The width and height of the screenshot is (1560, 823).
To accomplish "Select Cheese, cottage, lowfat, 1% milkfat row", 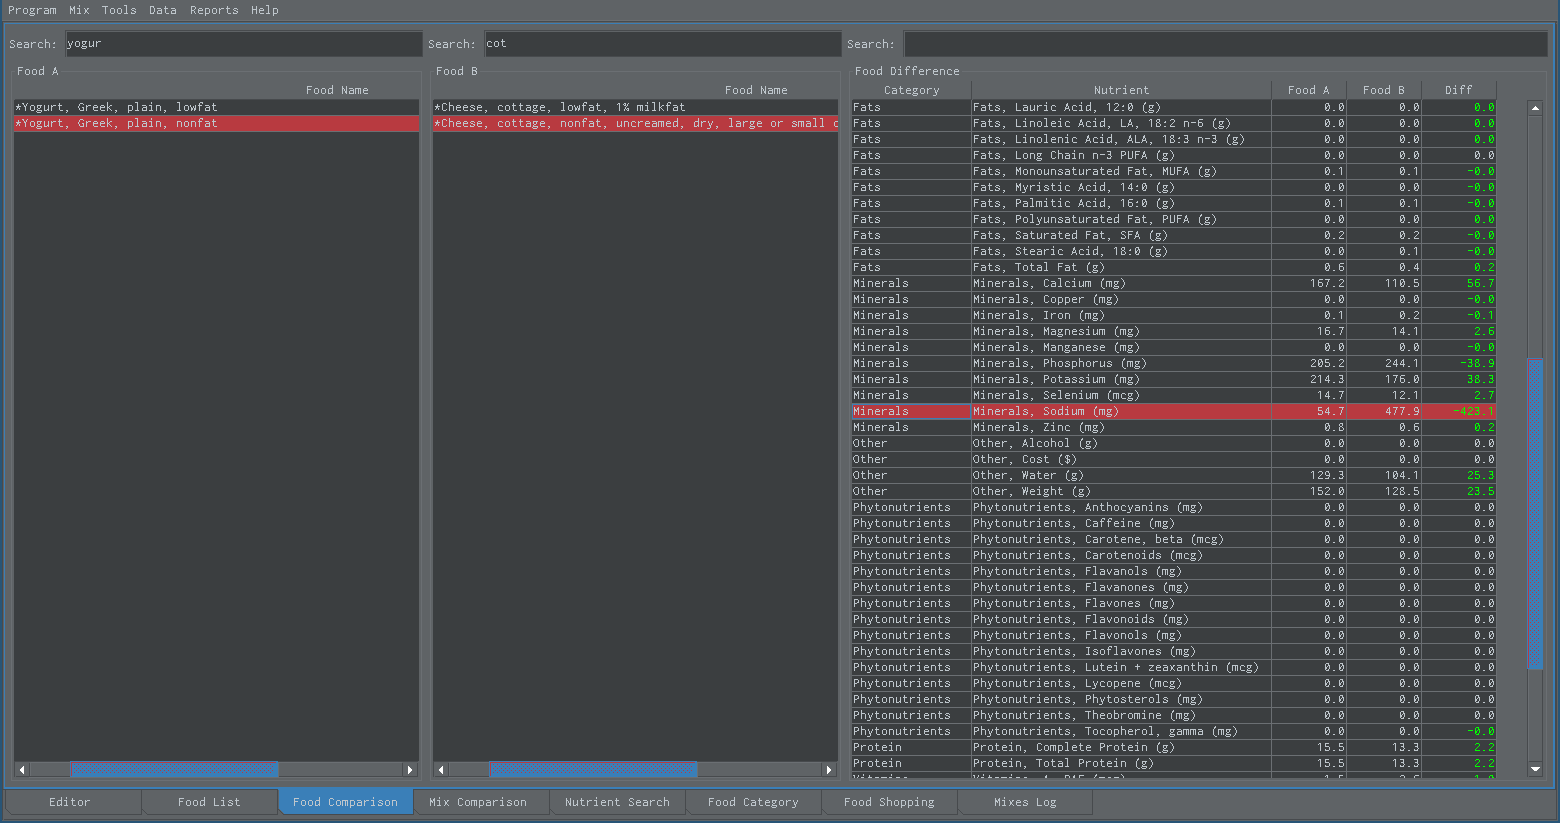I will click(636, 107).
